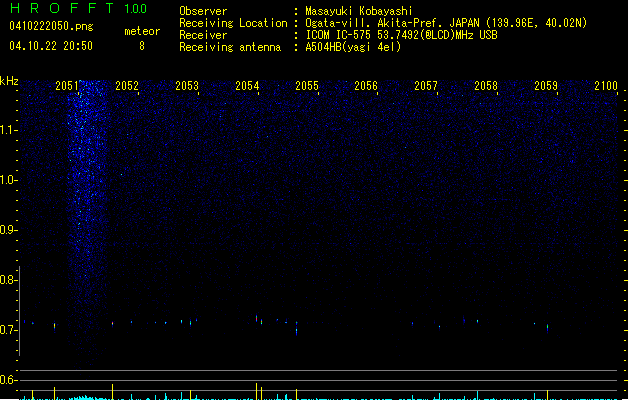Click the vertical meteor echo below 2055

[296, 328]
